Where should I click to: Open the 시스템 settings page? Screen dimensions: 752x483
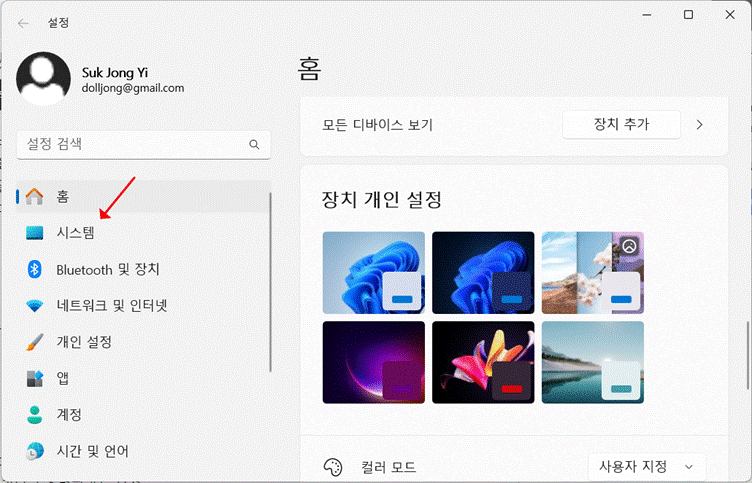(x=144, y=233)
